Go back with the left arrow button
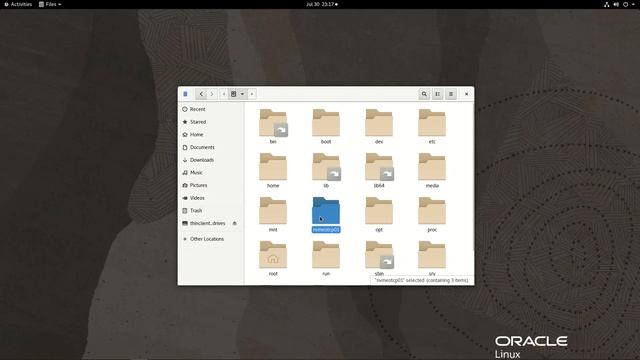 coord(201,94)
